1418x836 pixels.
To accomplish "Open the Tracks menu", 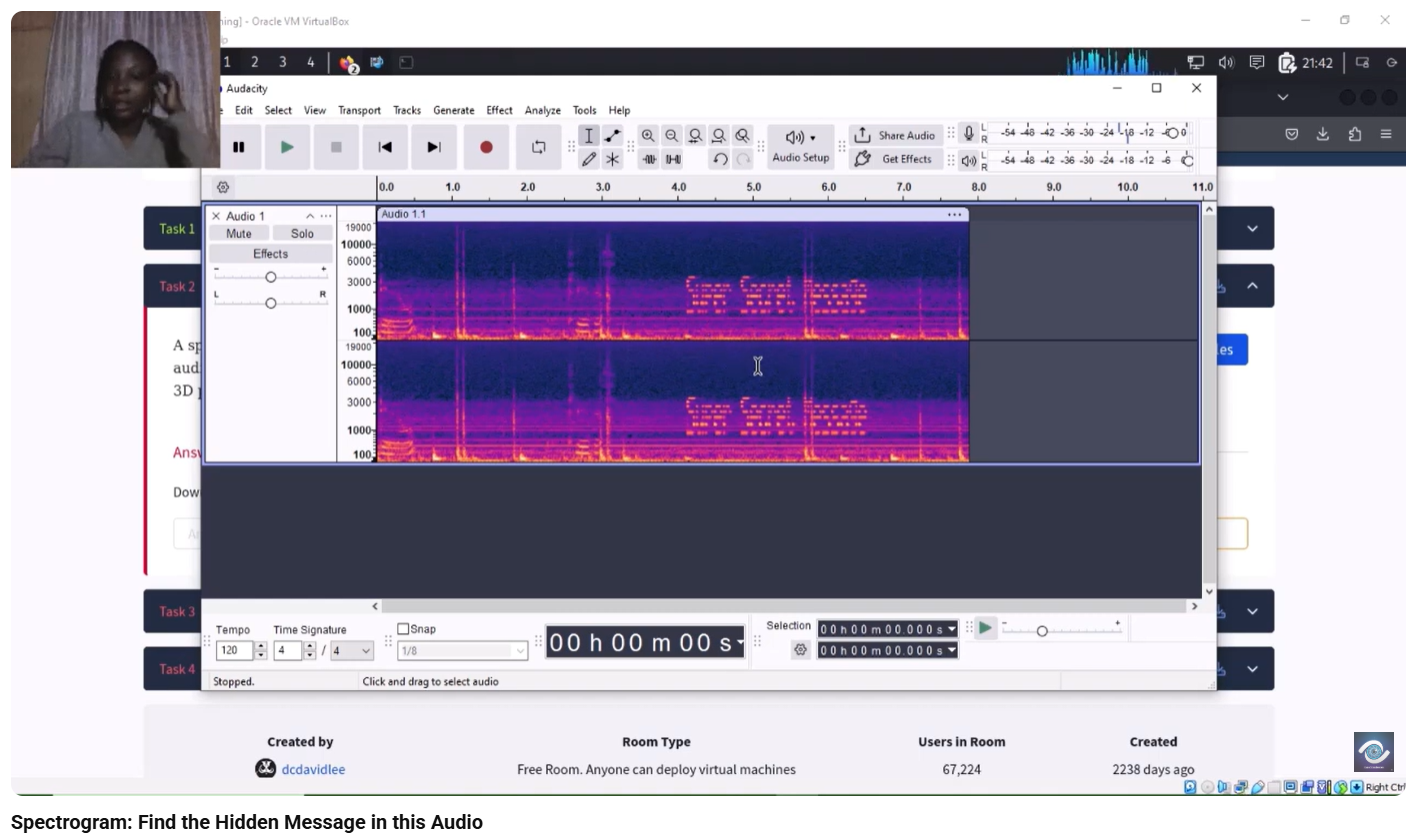I will (x=407, y=110).
